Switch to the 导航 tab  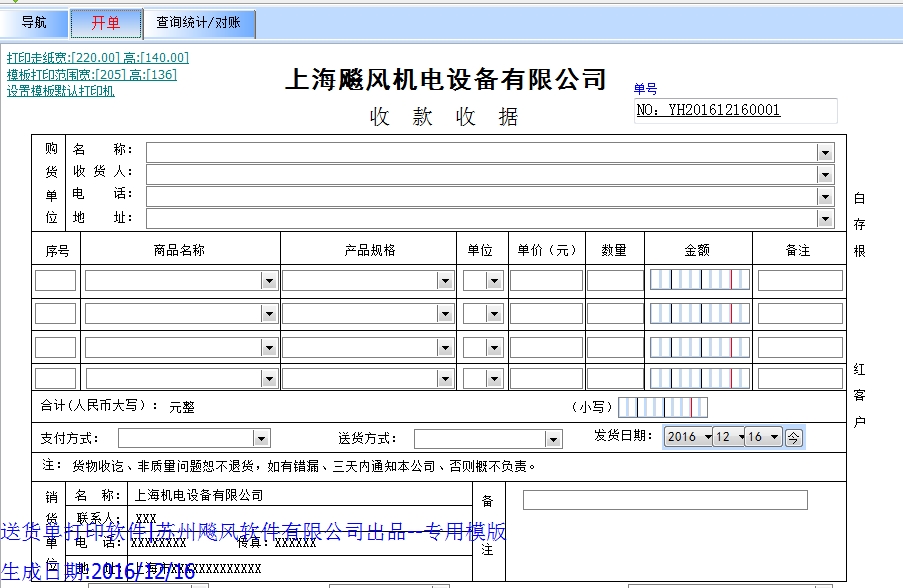tap(34, 23)
